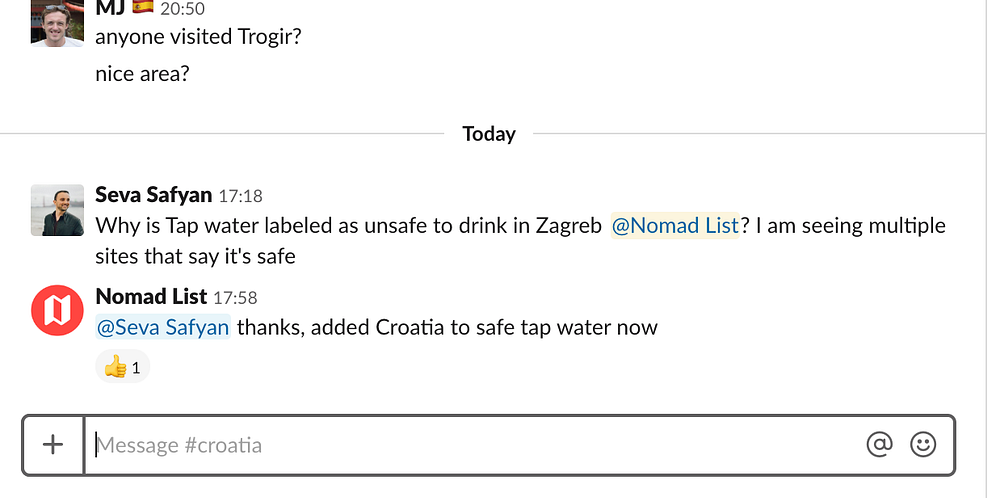Open the emoji picker smiley icon
Screen dimensions: 1000x498
pos(923,445)
